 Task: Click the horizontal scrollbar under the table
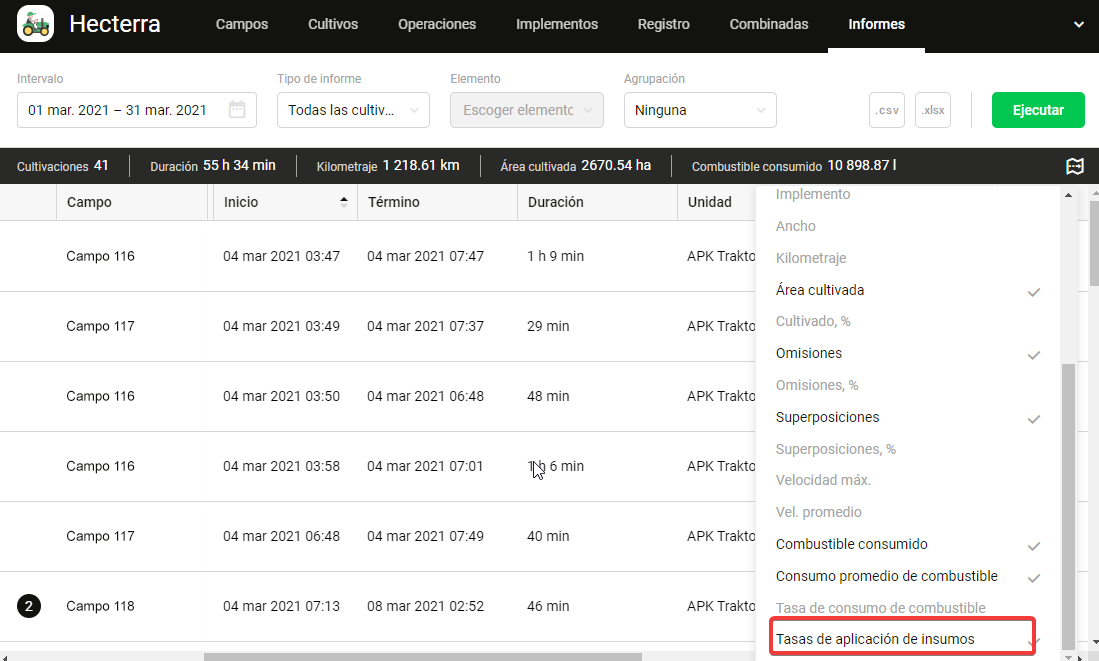coord(422,657)
